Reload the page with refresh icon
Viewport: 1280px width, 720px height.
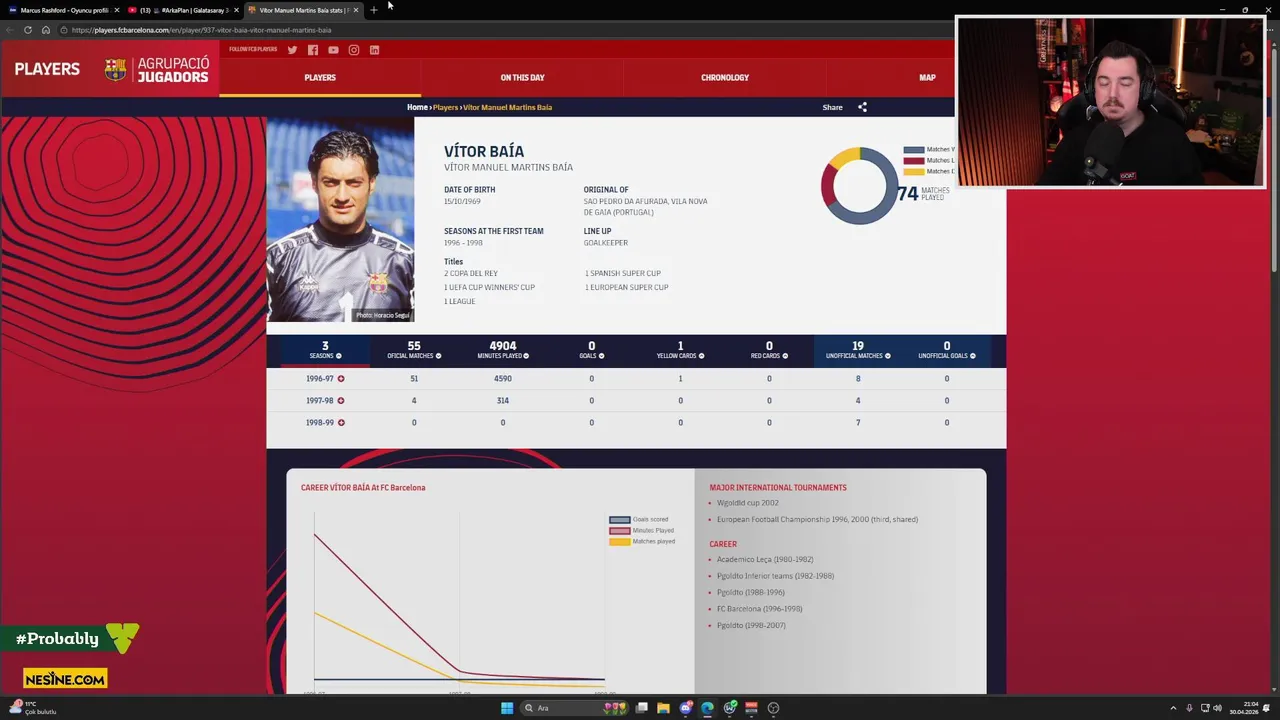click(27, 30)
